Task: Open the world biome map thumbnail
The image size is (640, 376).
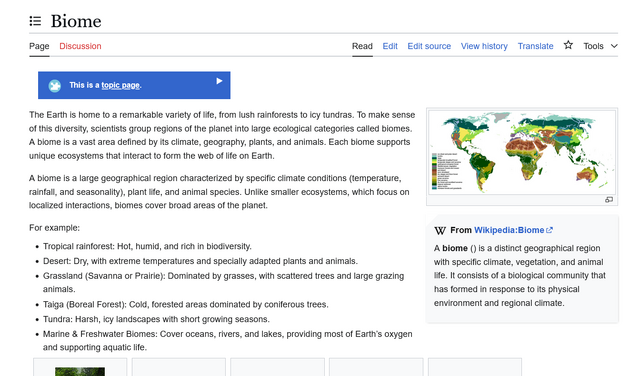Action: [522, 152]
